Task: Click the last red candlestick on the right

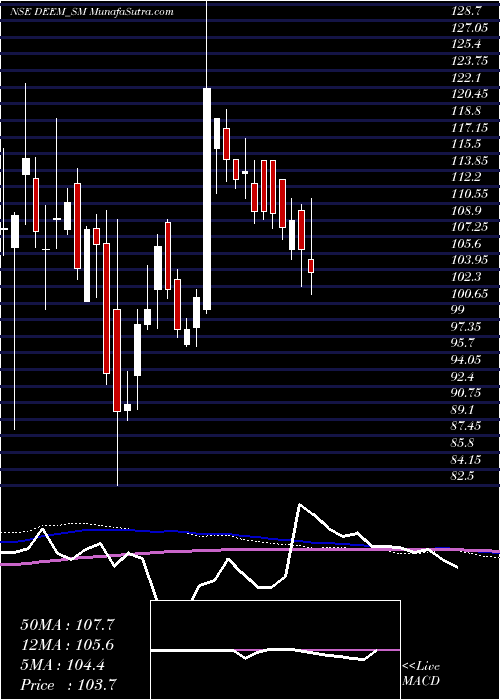Action: pyautogui.click(x=311, y=266)
